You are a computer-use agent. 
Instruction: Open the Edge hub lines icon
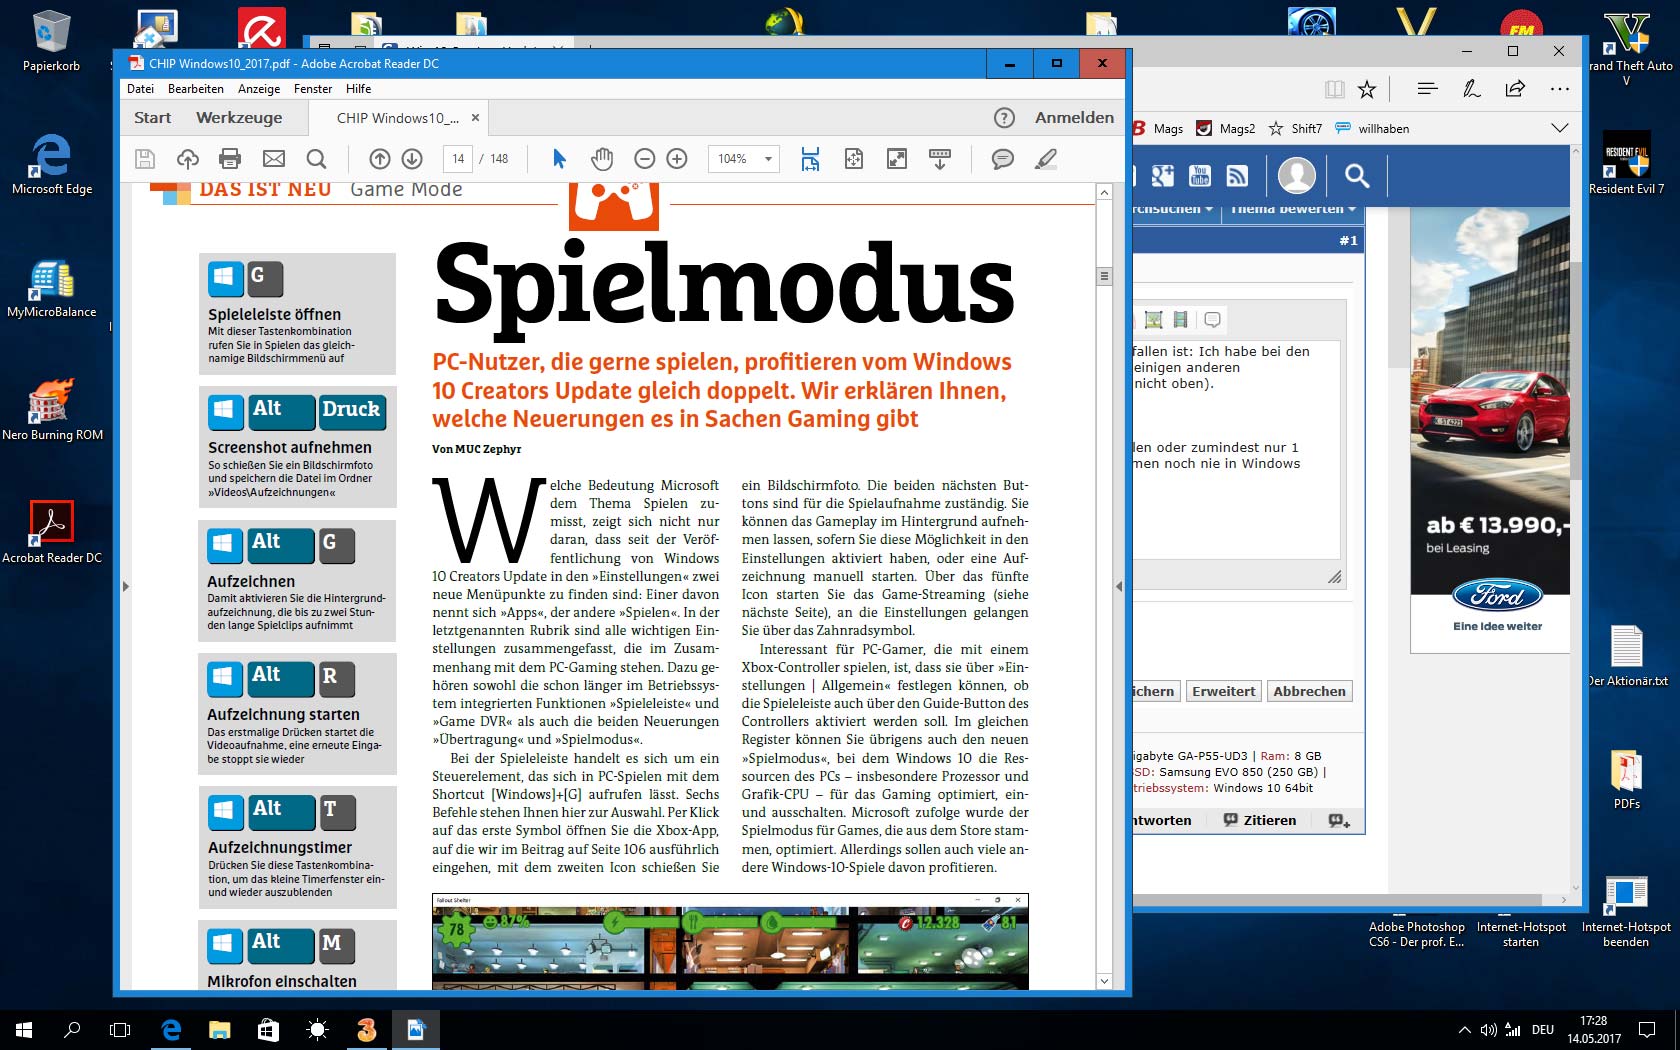point(1427,89)
